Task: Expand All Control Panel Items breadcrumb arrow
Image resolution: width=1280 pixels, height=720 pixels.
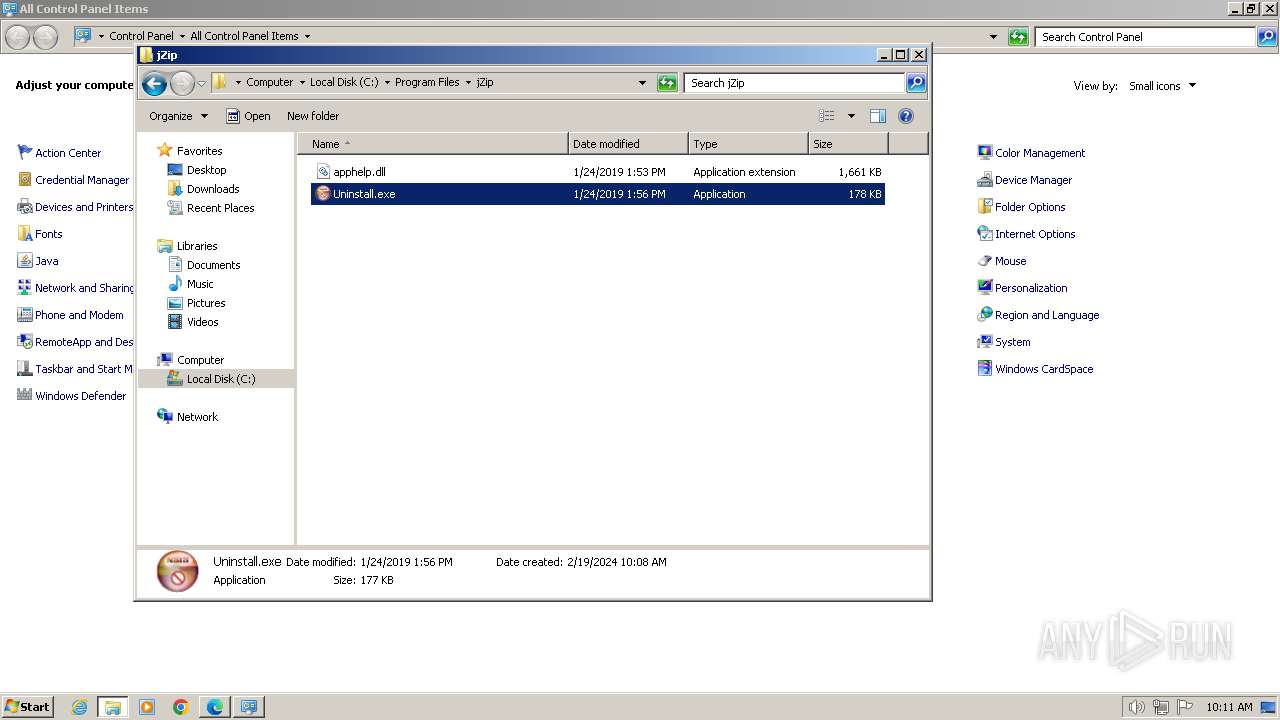Action: click(x=307, y=36)
